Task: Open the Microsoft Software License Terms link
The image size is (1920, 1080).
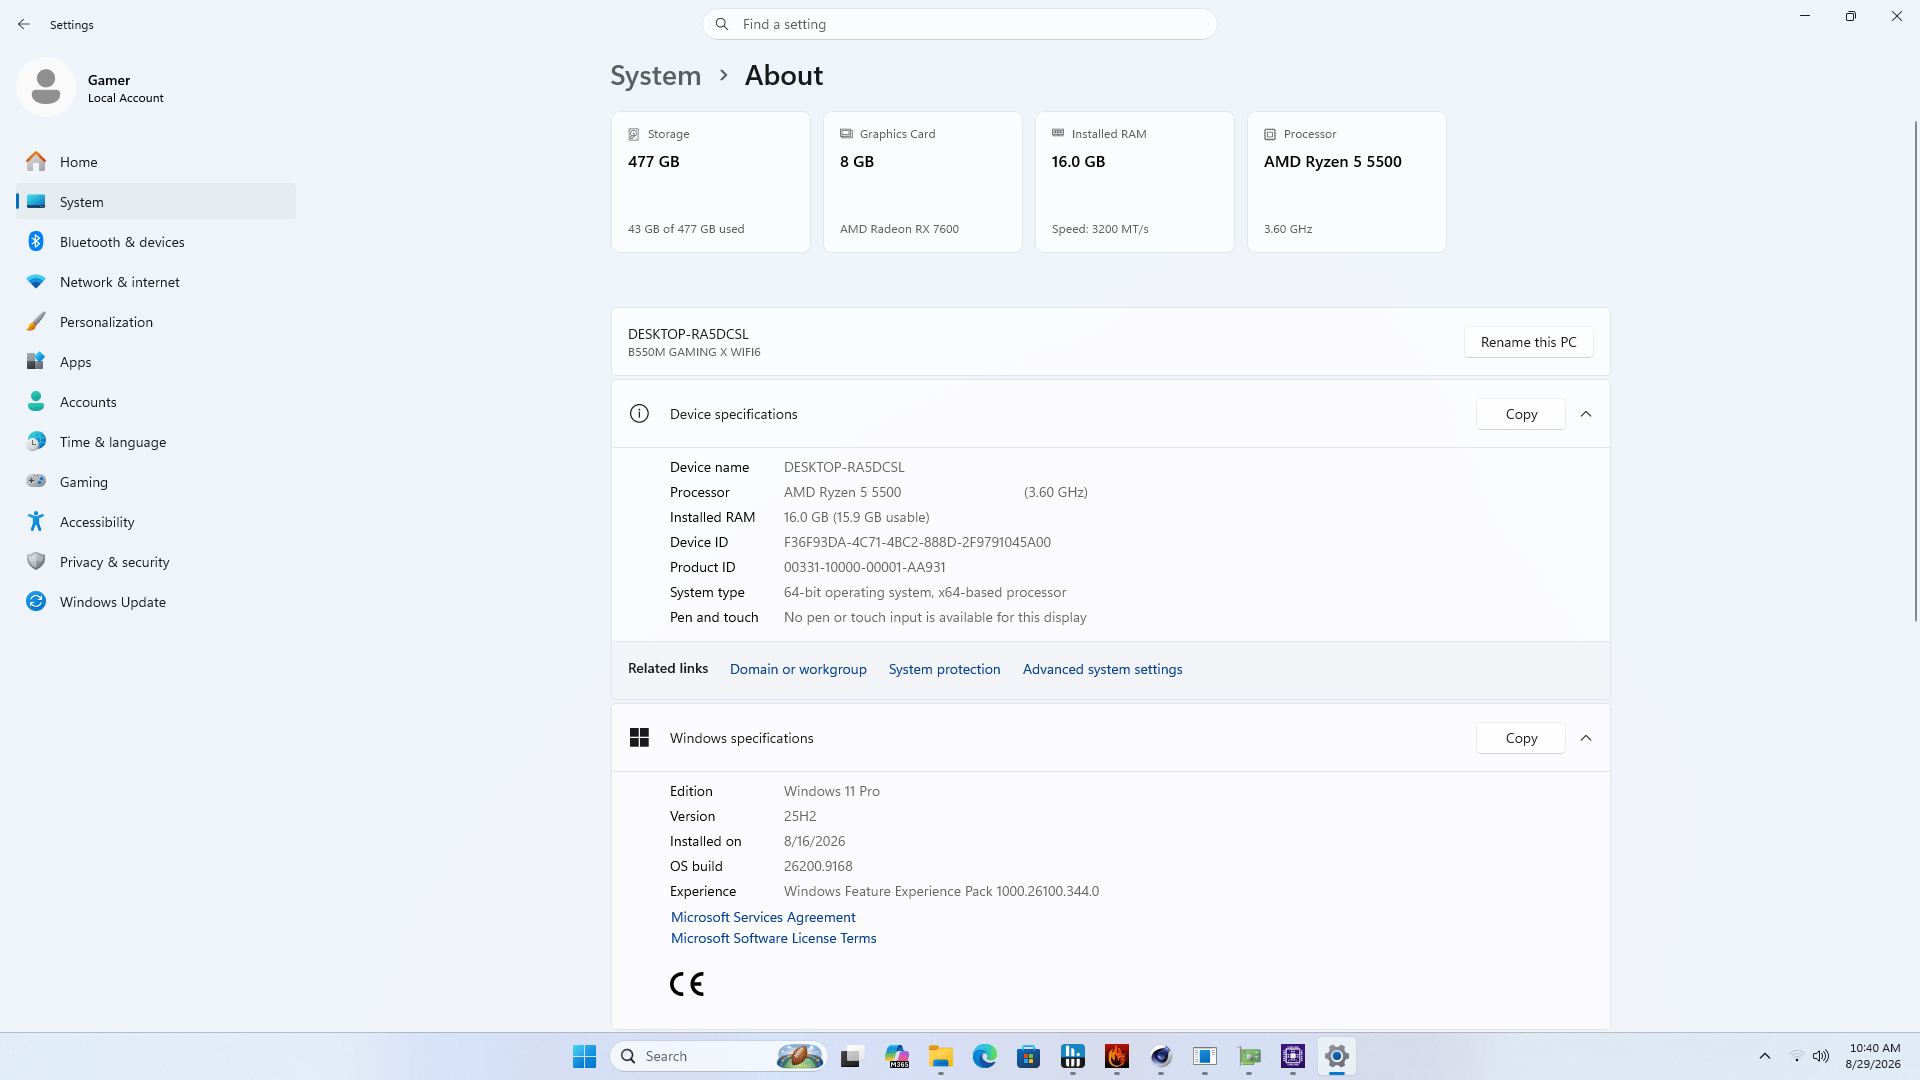Action: click(773, 938)
